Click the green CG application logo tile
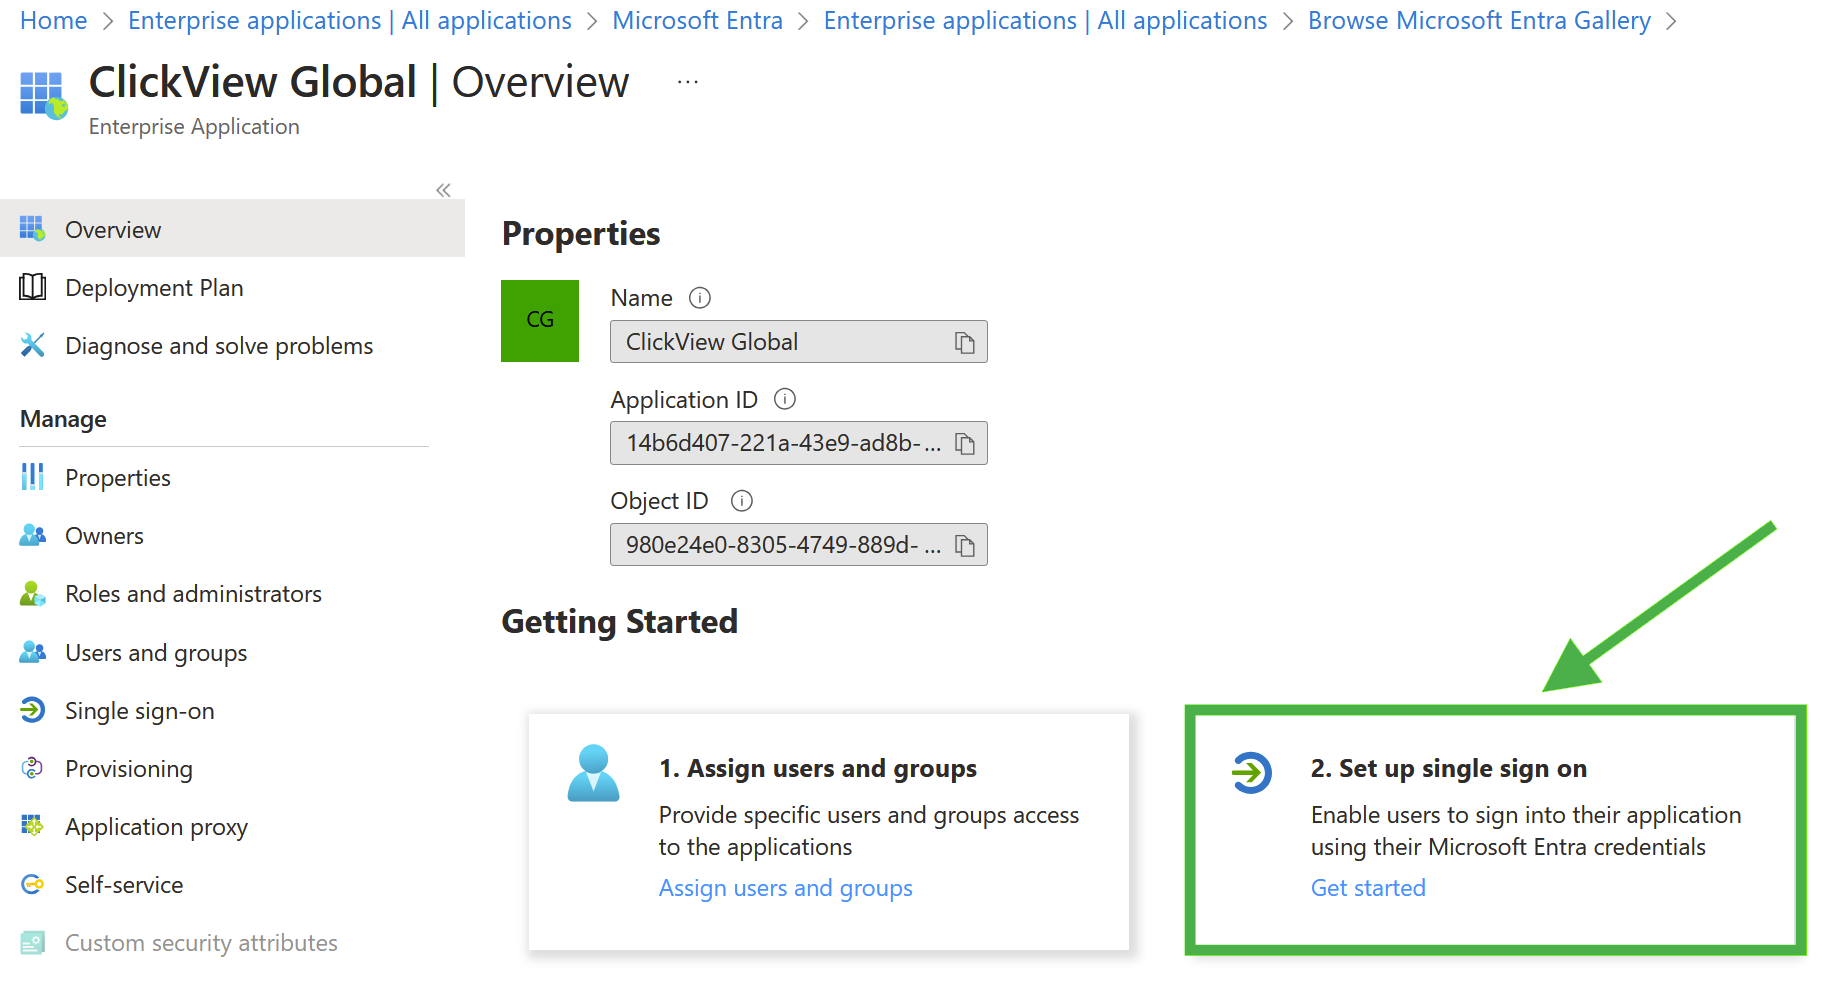The image size is (1832, 991). point(540,320)
